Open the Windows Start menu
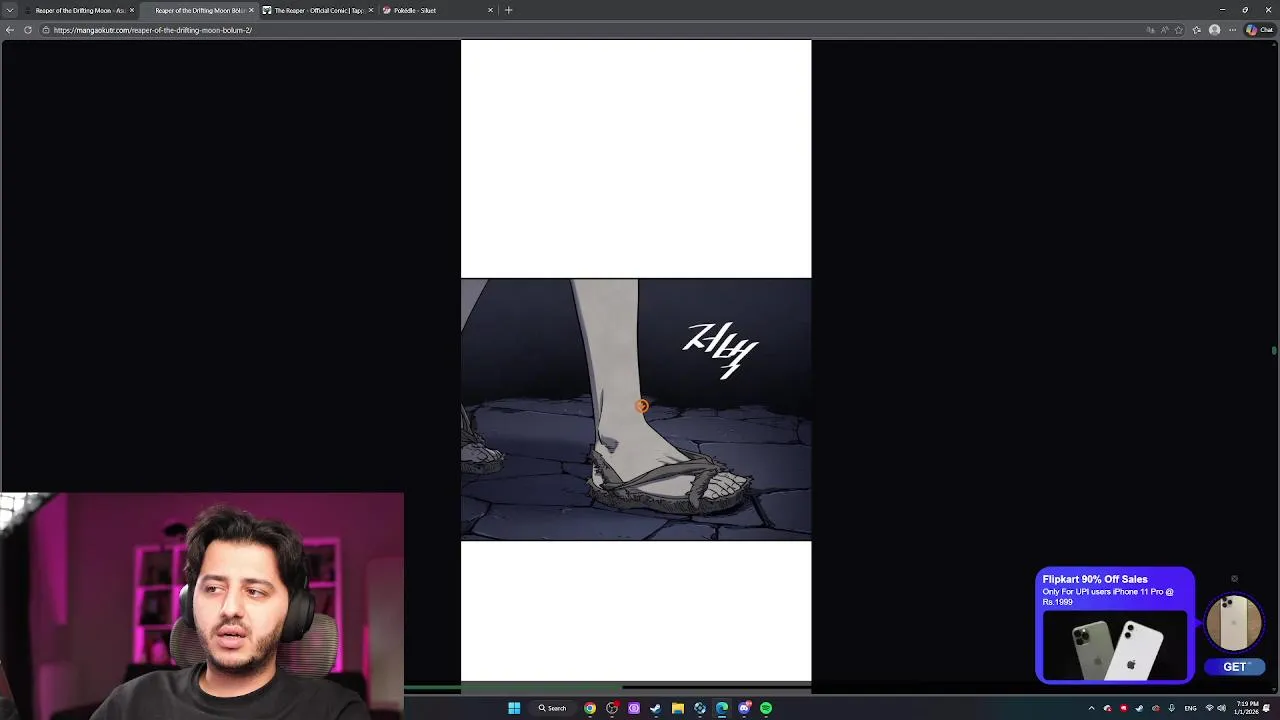The height and width of the screenshot is (720, 1280). pyautogui.click(x=514, y=708)
